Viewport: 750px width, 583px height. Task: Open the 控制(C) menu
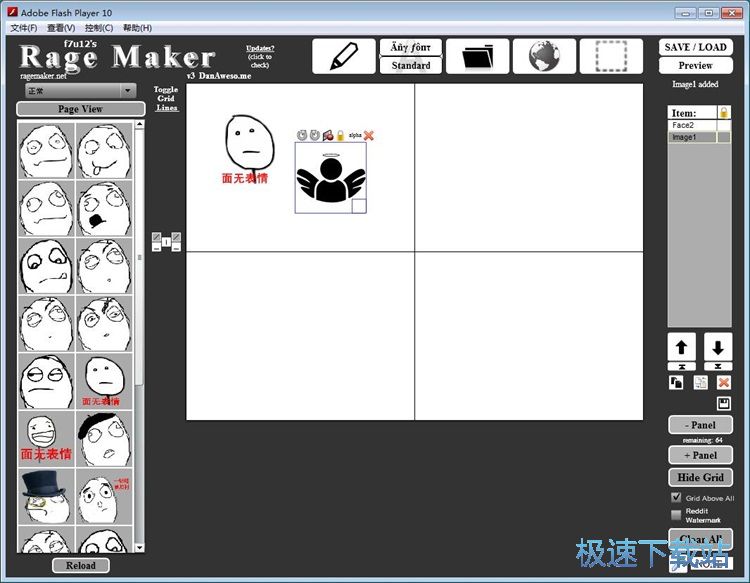coord(99,28)
